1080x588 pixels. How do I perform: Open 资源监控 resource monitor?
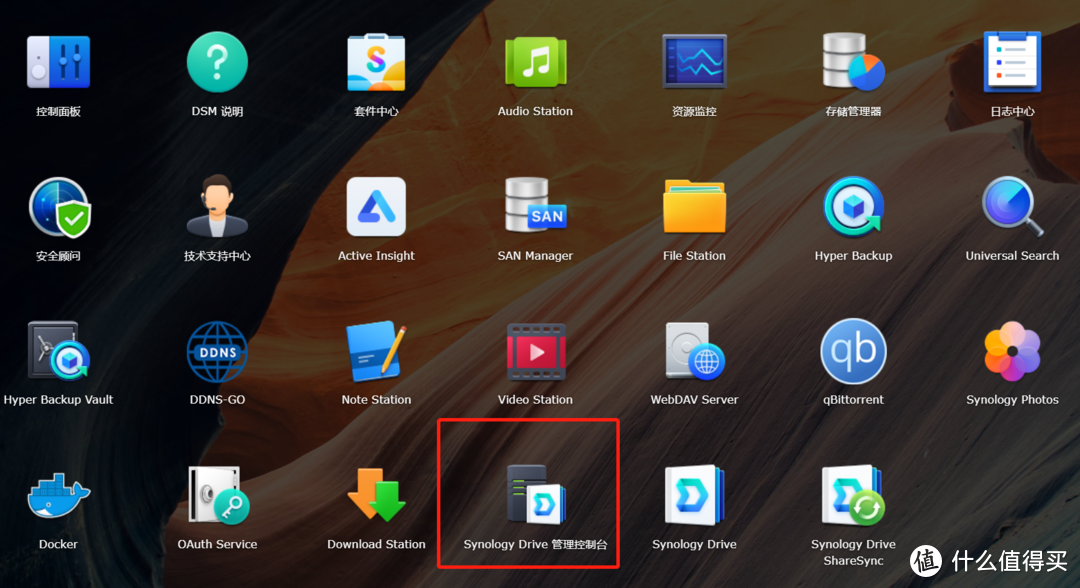[x=694, y=62]
